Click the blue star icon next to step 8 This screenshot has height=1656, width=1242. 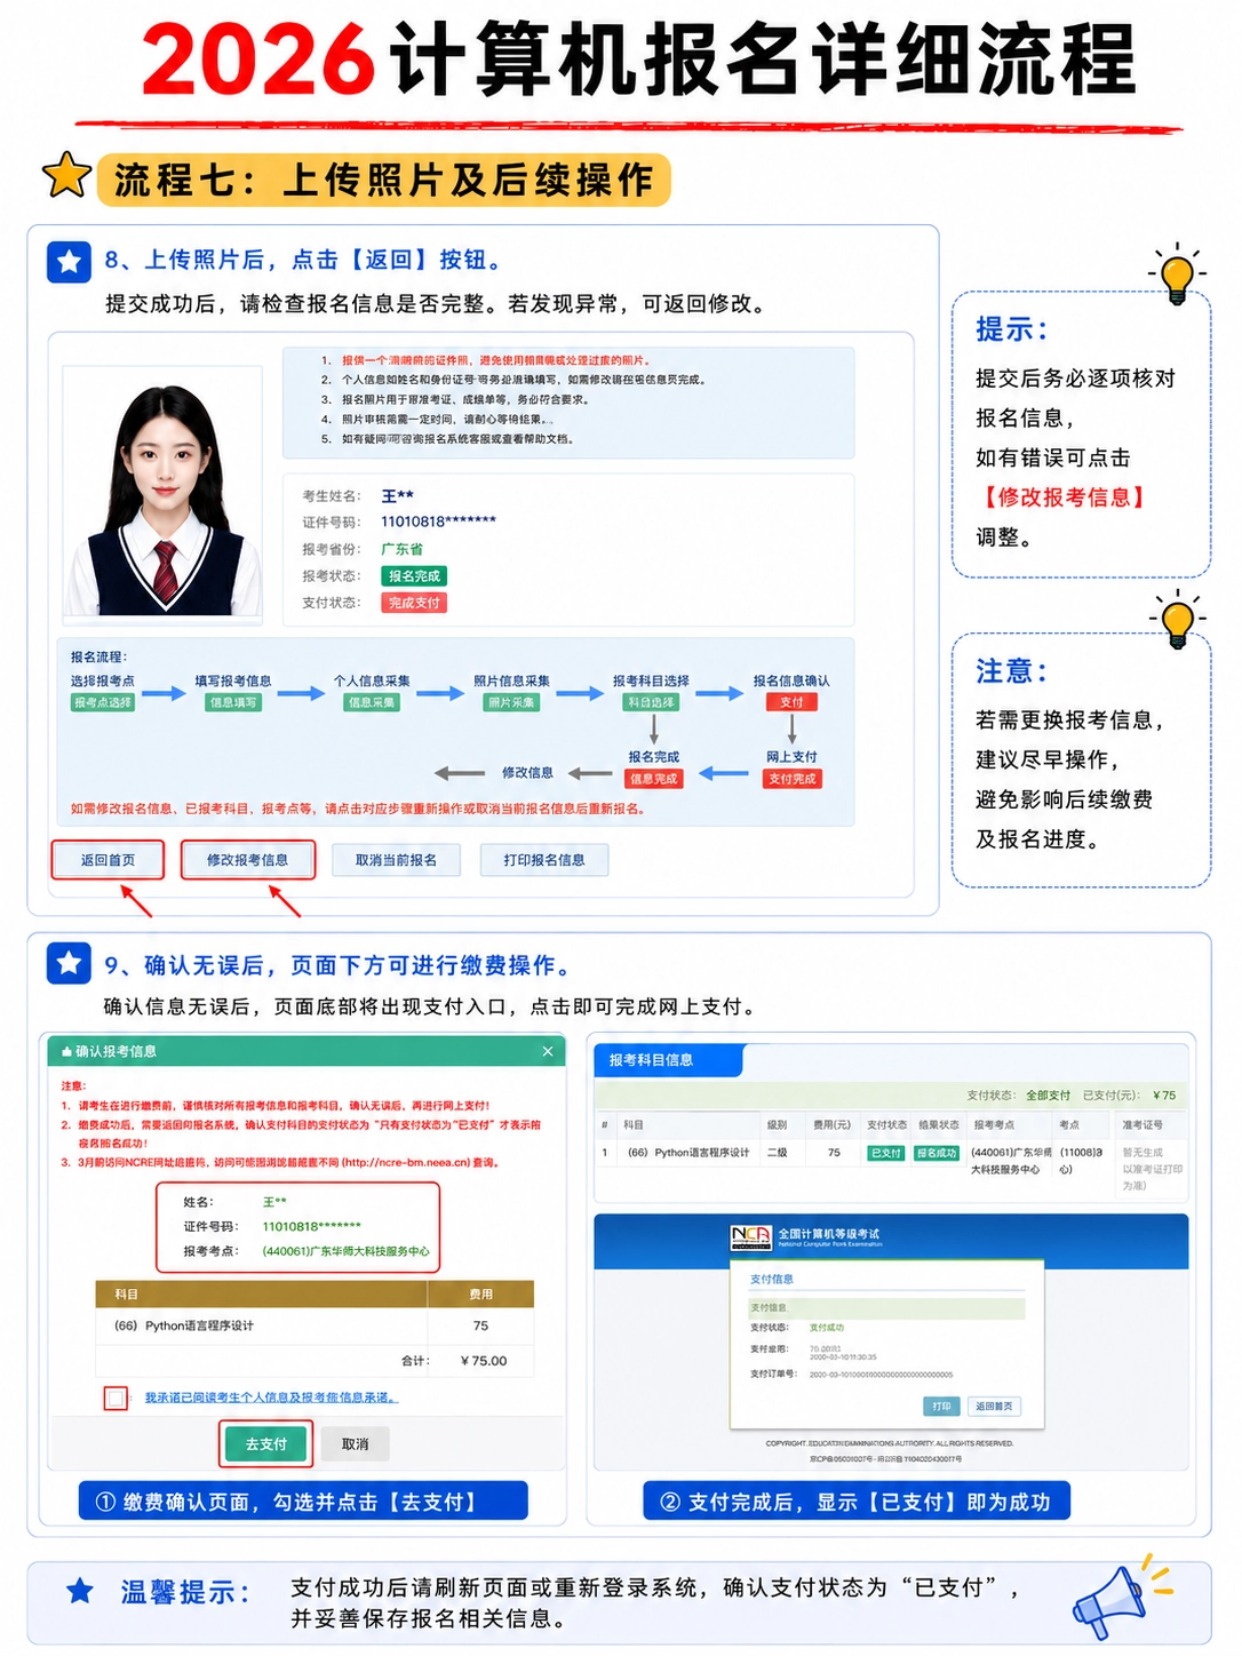click(69, 262)
